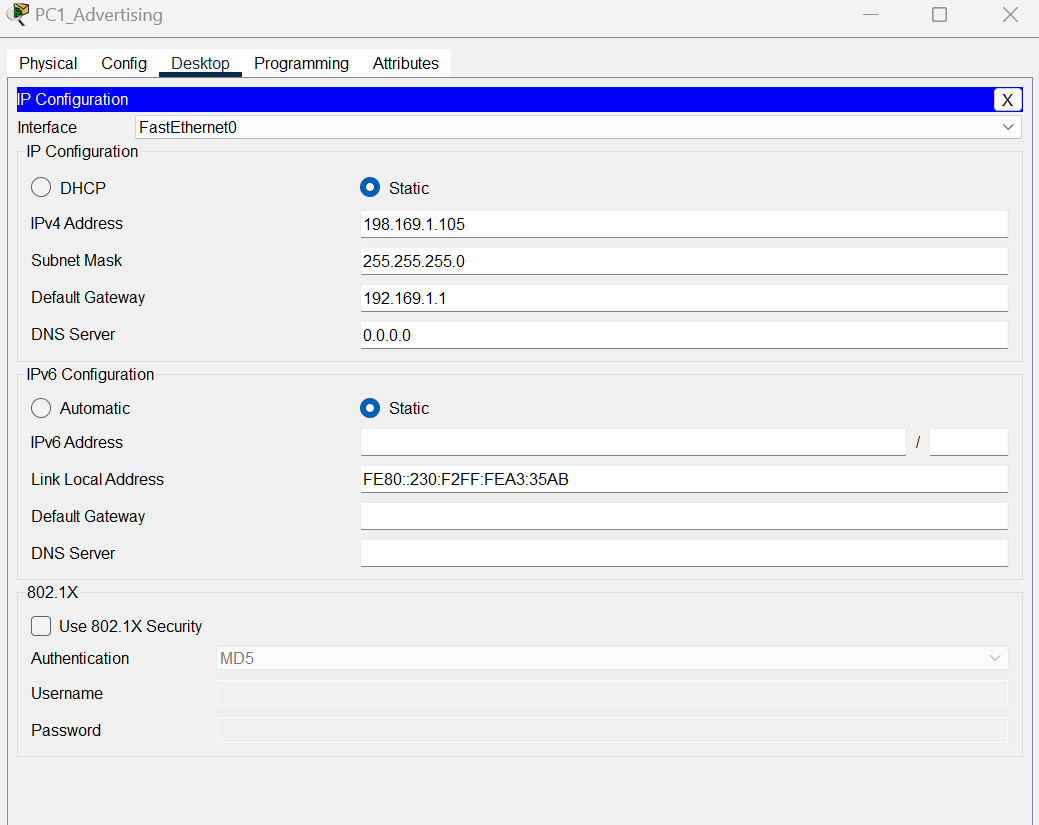Click the IPv6 prefix length field after slash
Viewport: 1039px width, 825px height.
click(969, 442)
